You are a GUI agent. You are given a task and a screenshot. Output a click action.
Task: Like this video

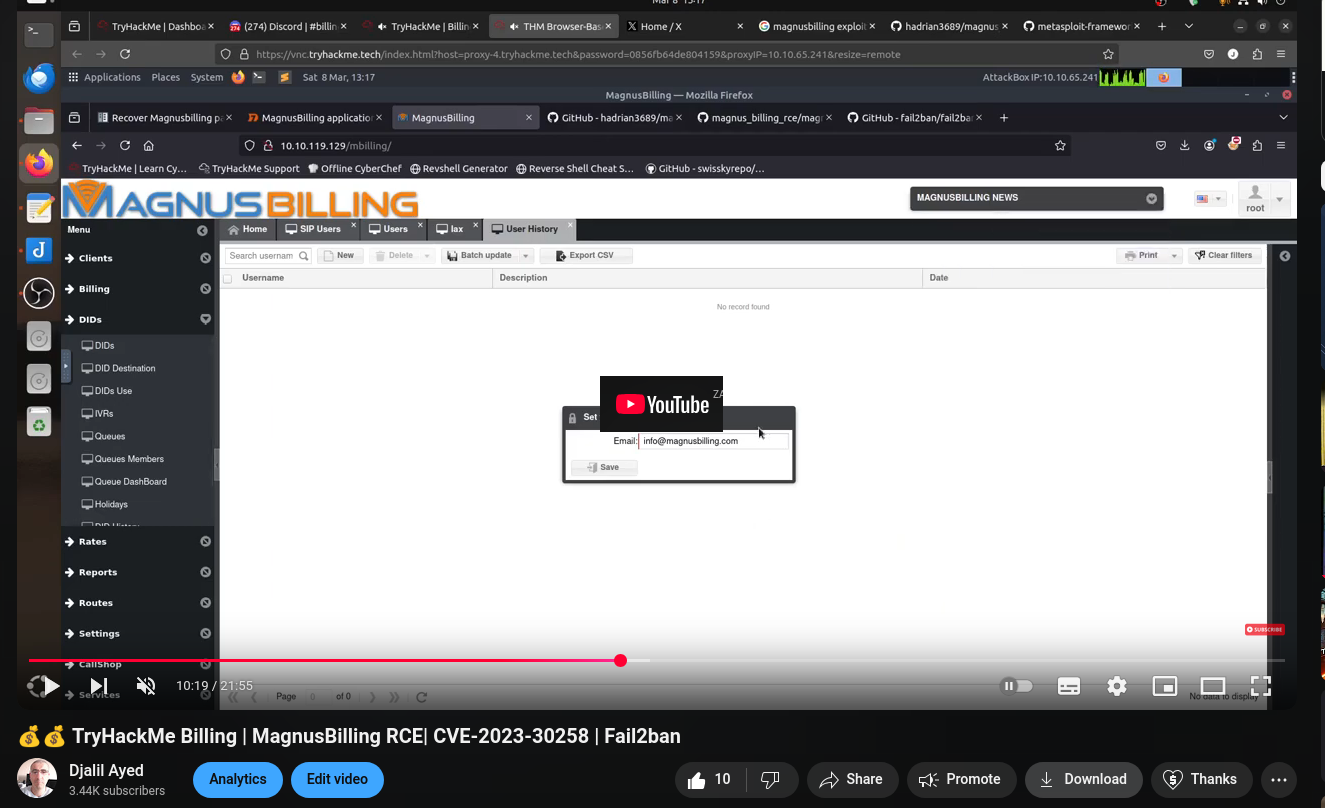point(709,779)
